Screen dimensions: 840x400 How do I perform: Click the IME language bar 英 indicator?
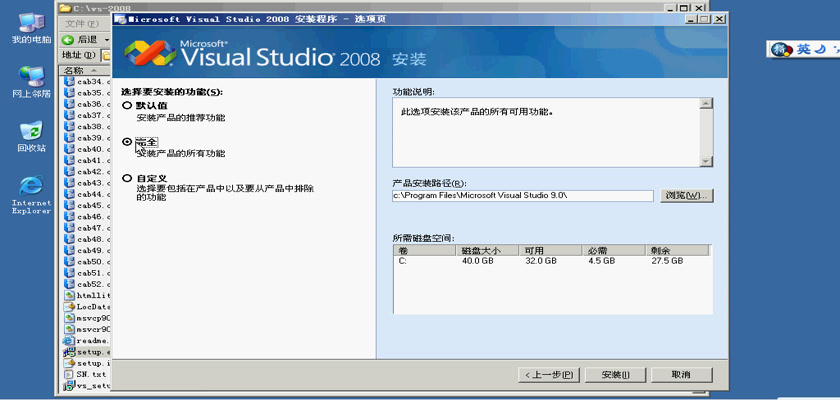click(x=804, y=49)
